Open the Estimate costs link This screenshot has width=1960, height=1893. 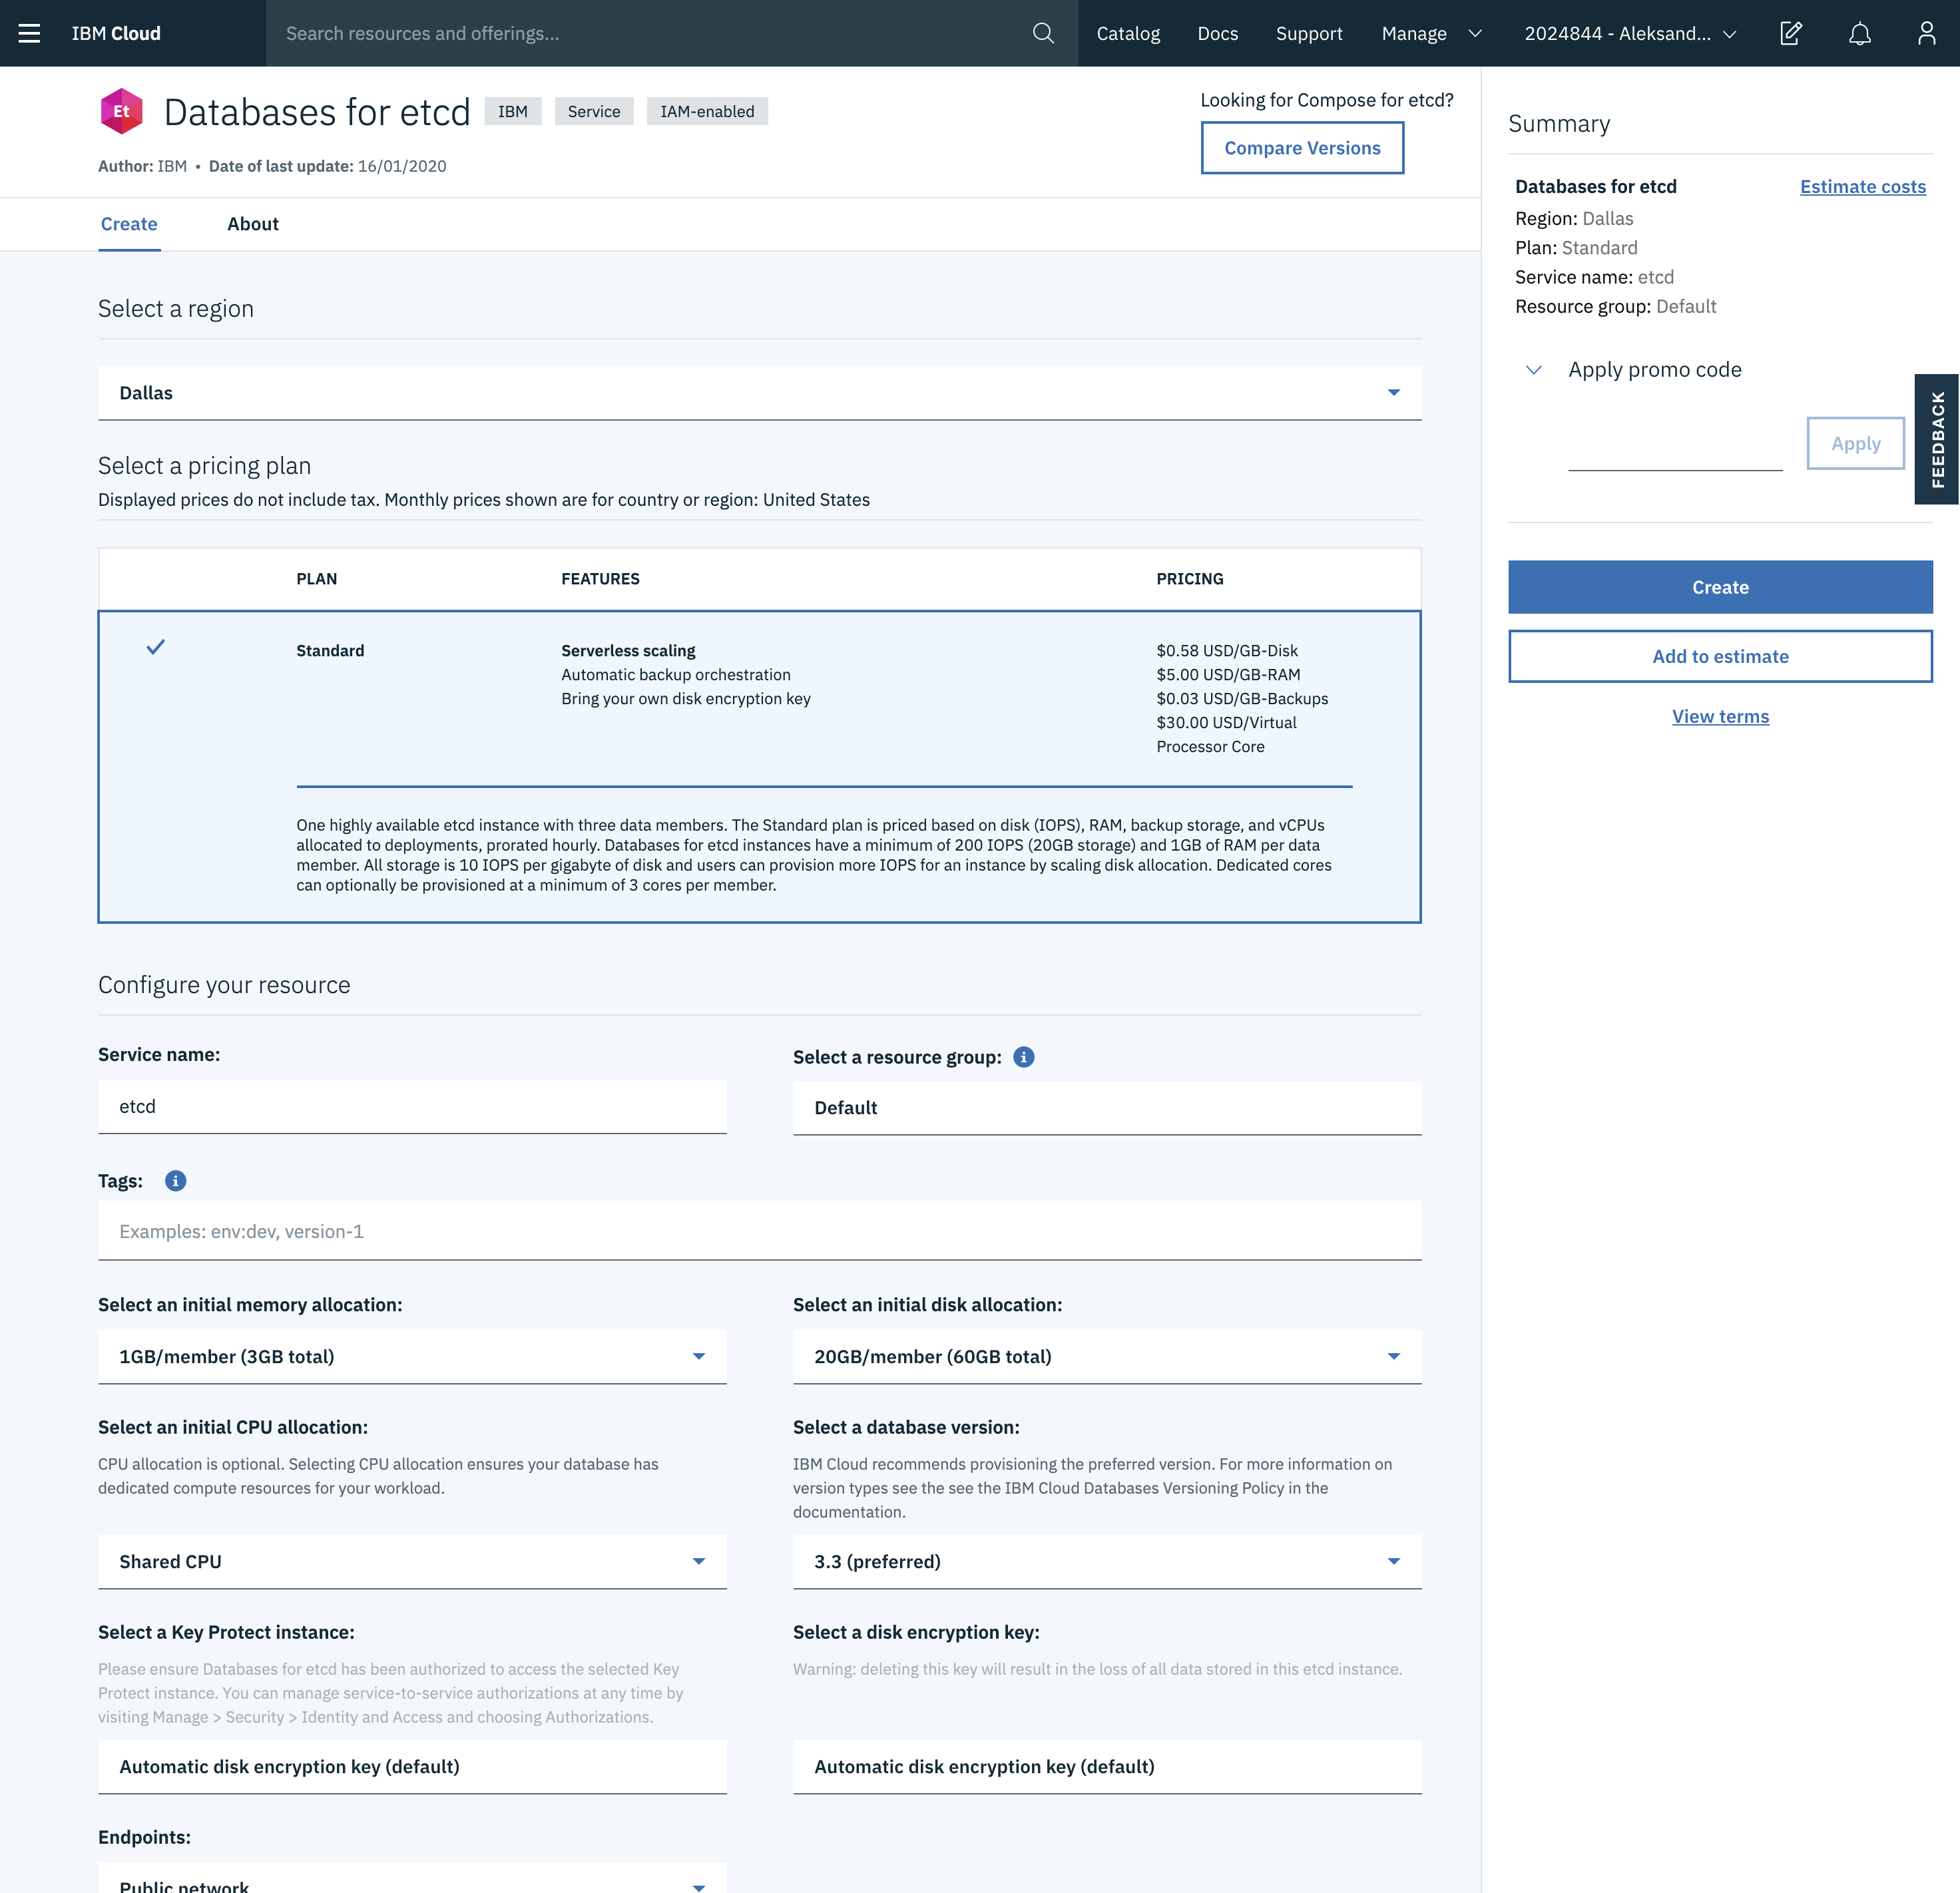(x=1862, y=186)
